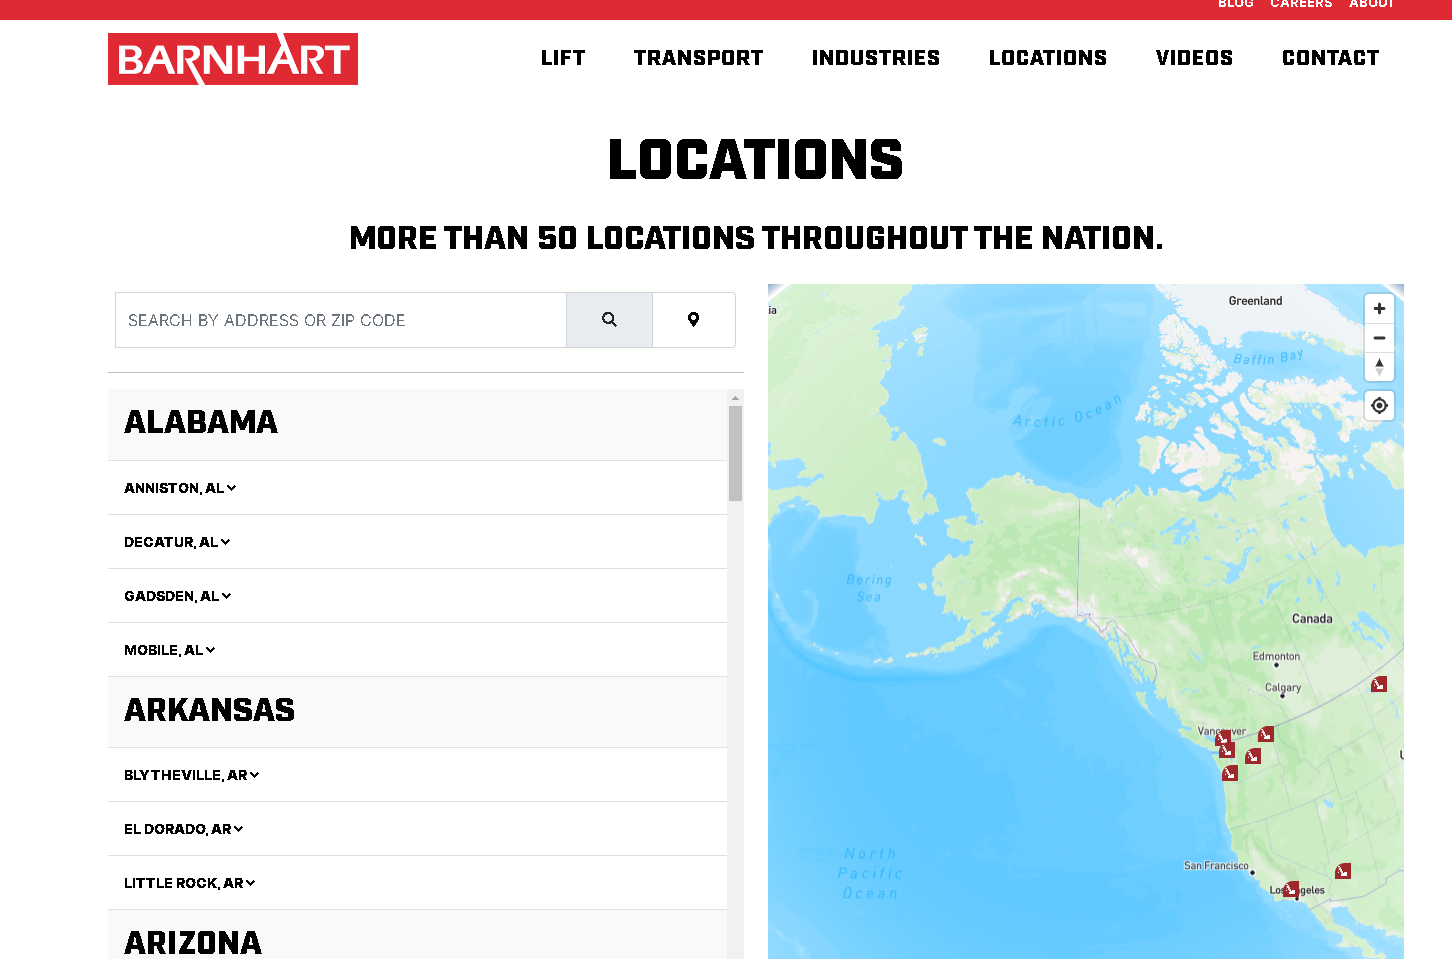Click the locations list scrollbar thumb
Image resolution: width=1452 pixels, height=959 pixels.
(735, 453)
